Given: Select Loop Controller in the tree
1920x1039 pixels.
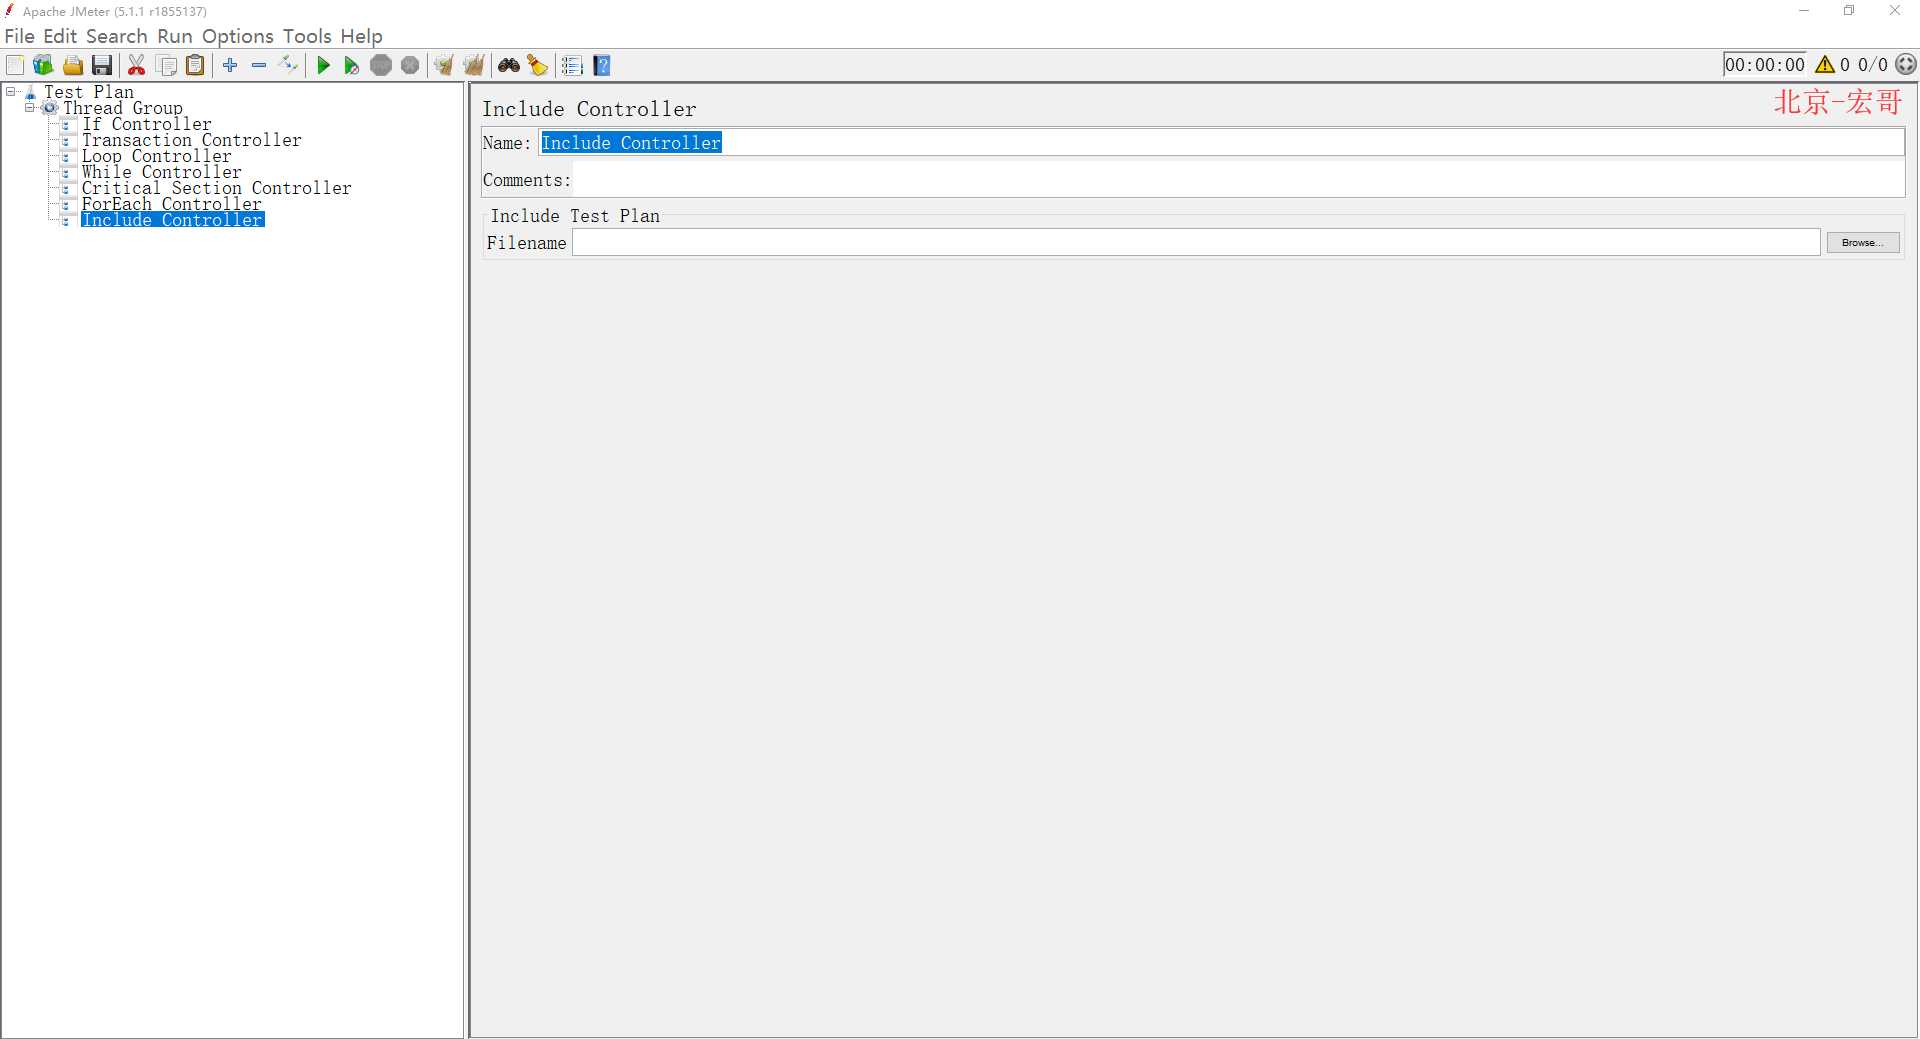Looking at the screenshot, I should tap(157, 156).
